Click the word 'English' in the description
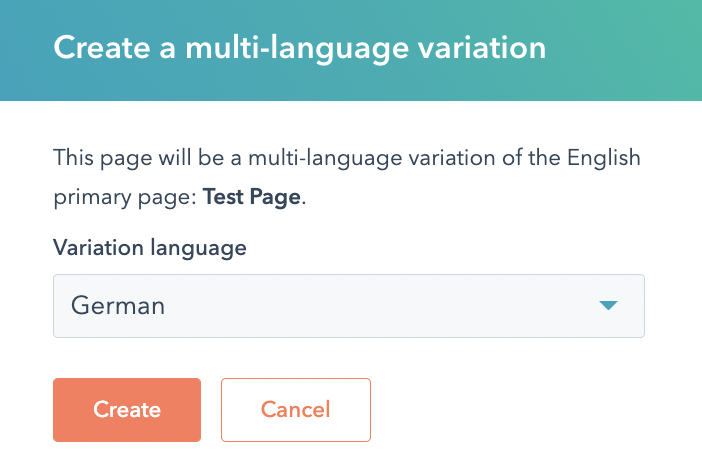The height and width of the screenshot is (476, 702). [603, 157]
